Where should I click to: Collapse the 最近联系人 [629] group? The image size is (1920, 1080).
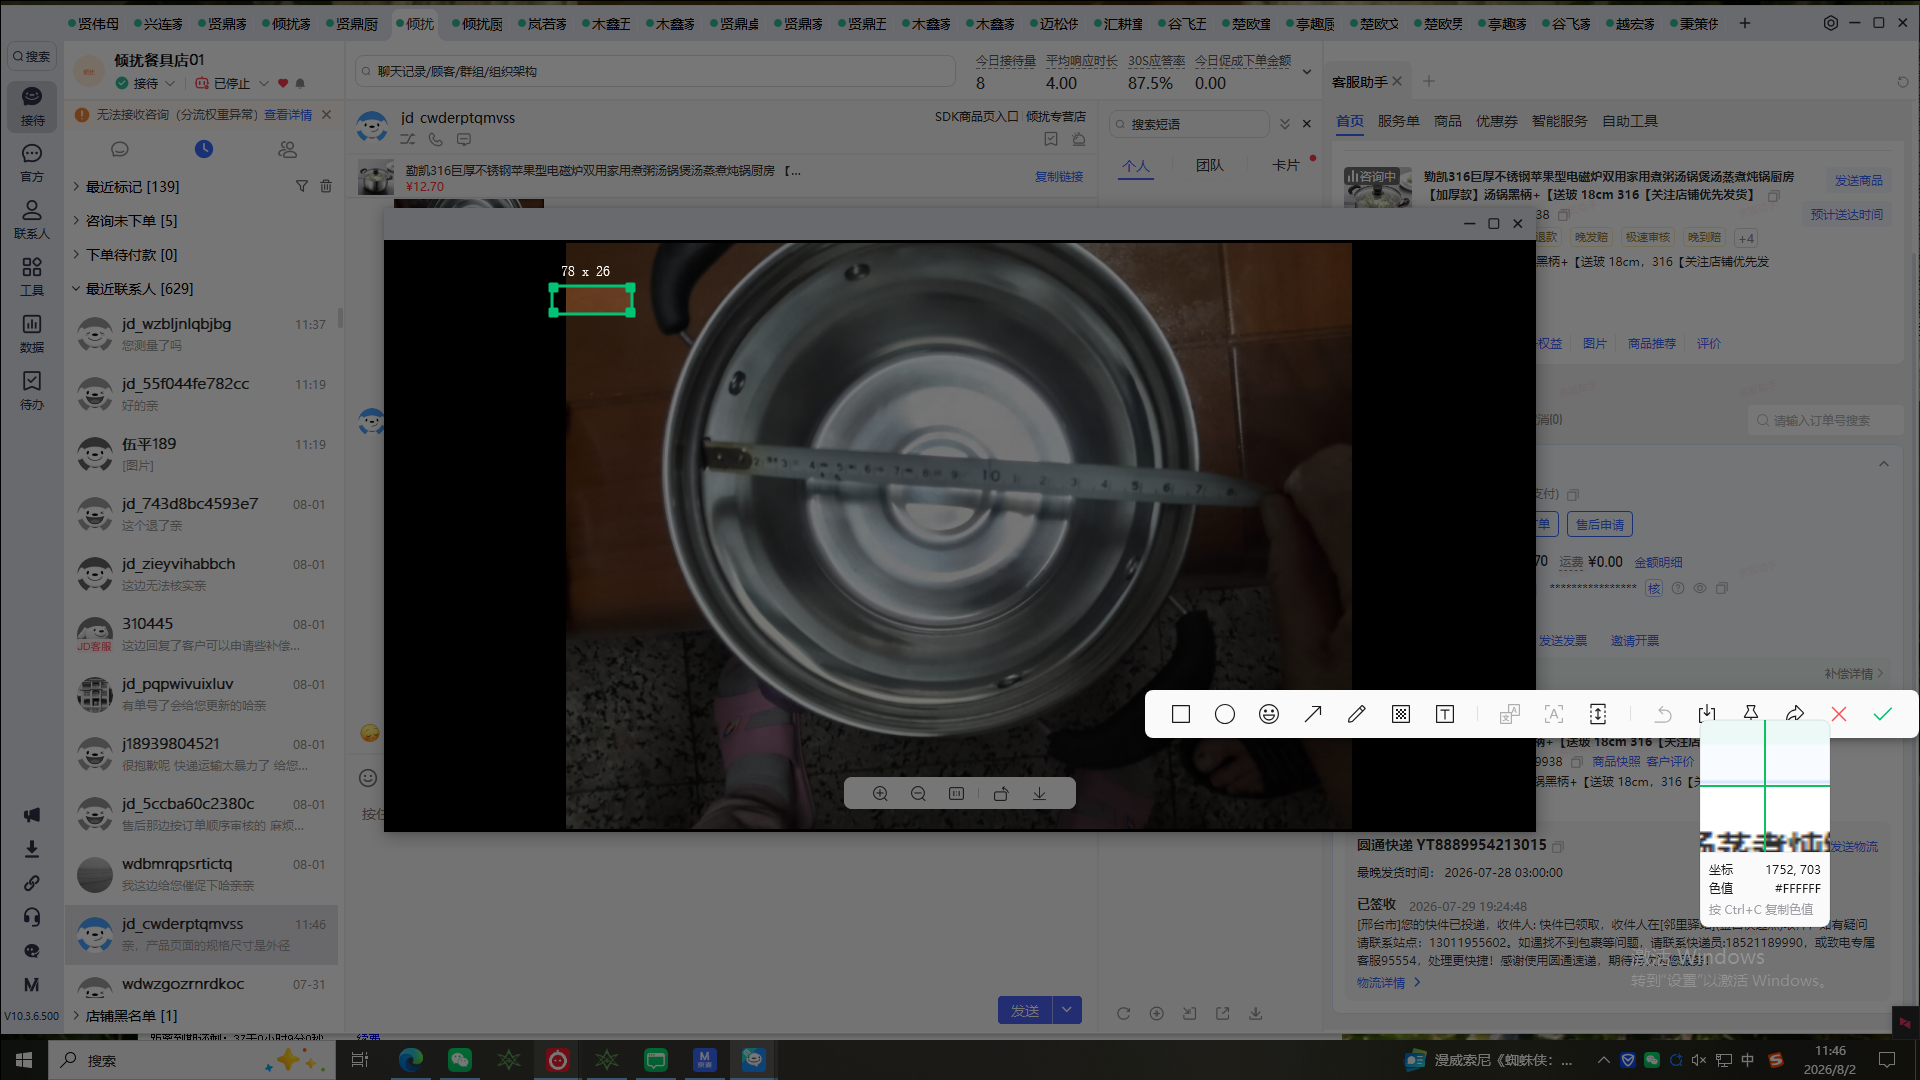pyautogui.click(x=76, y=288)
